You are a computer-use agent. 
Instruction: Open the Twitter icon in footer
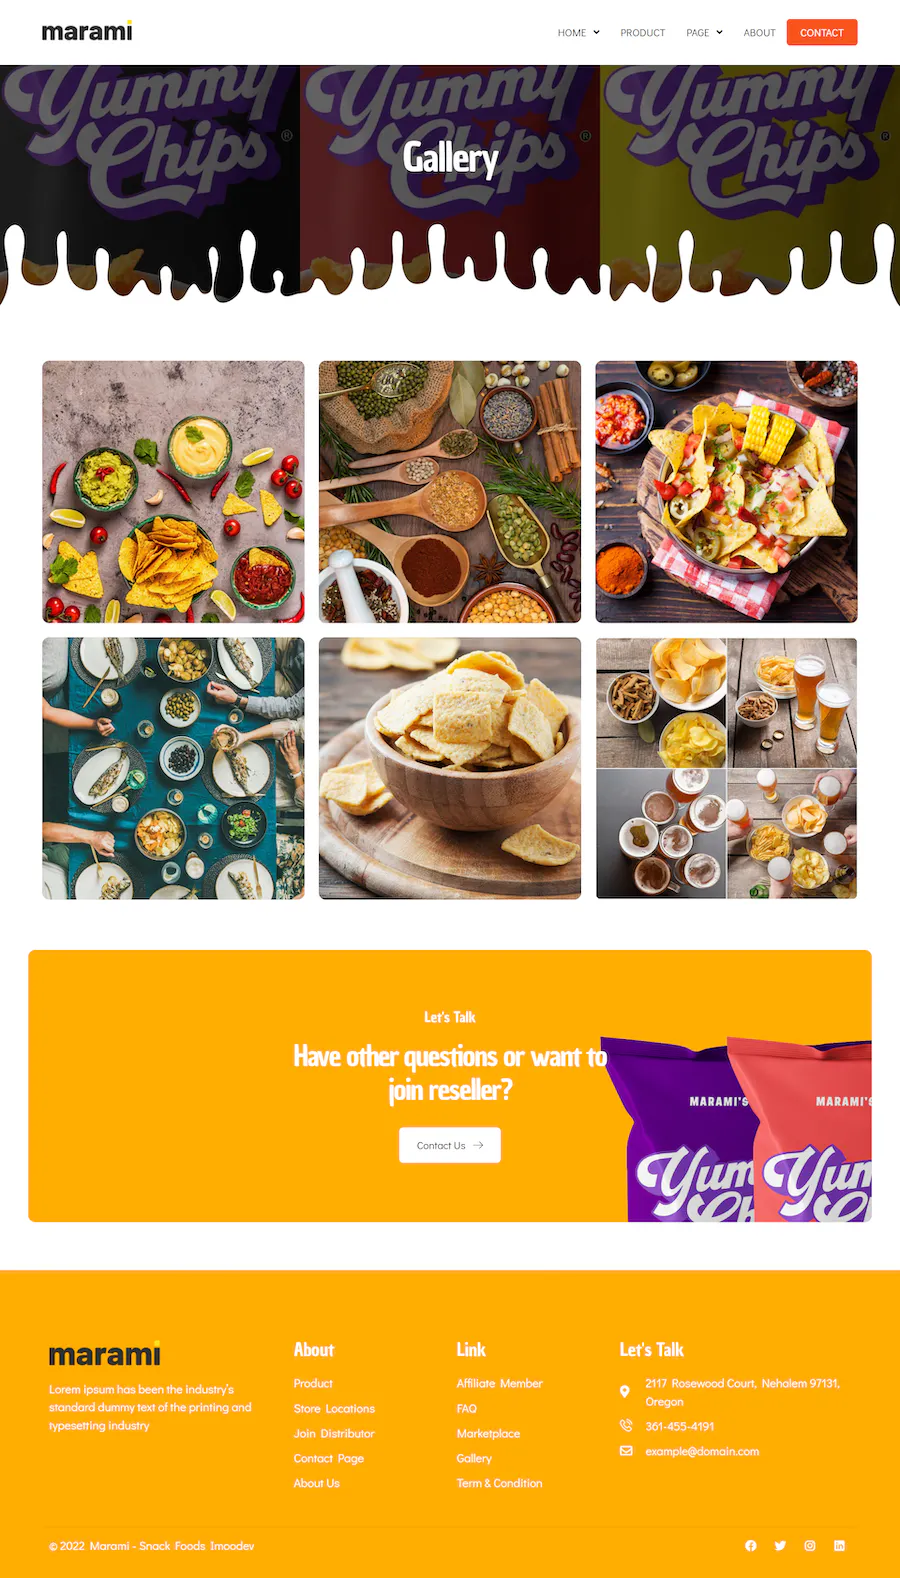tap(780, 1545)
